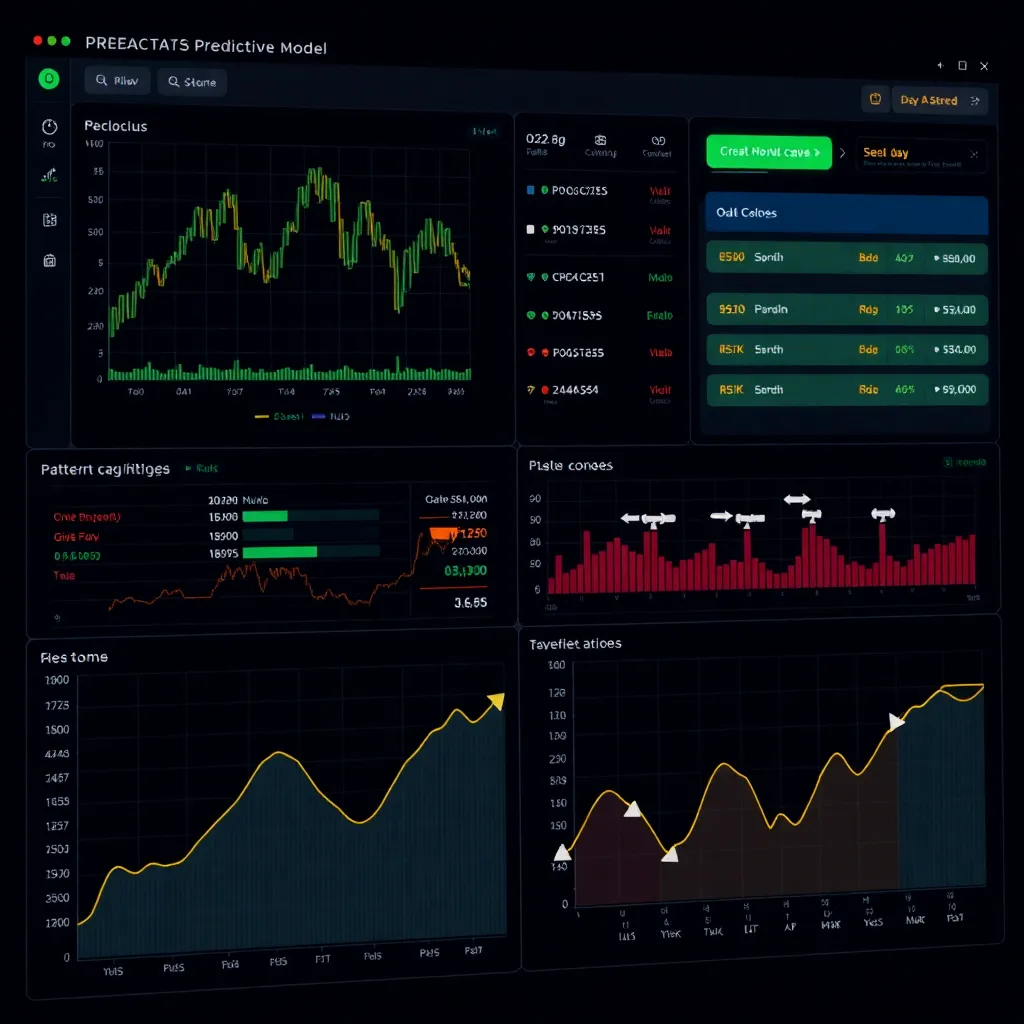
Task: Click the icon above the Catering label
Action: [x=600, y=141]
